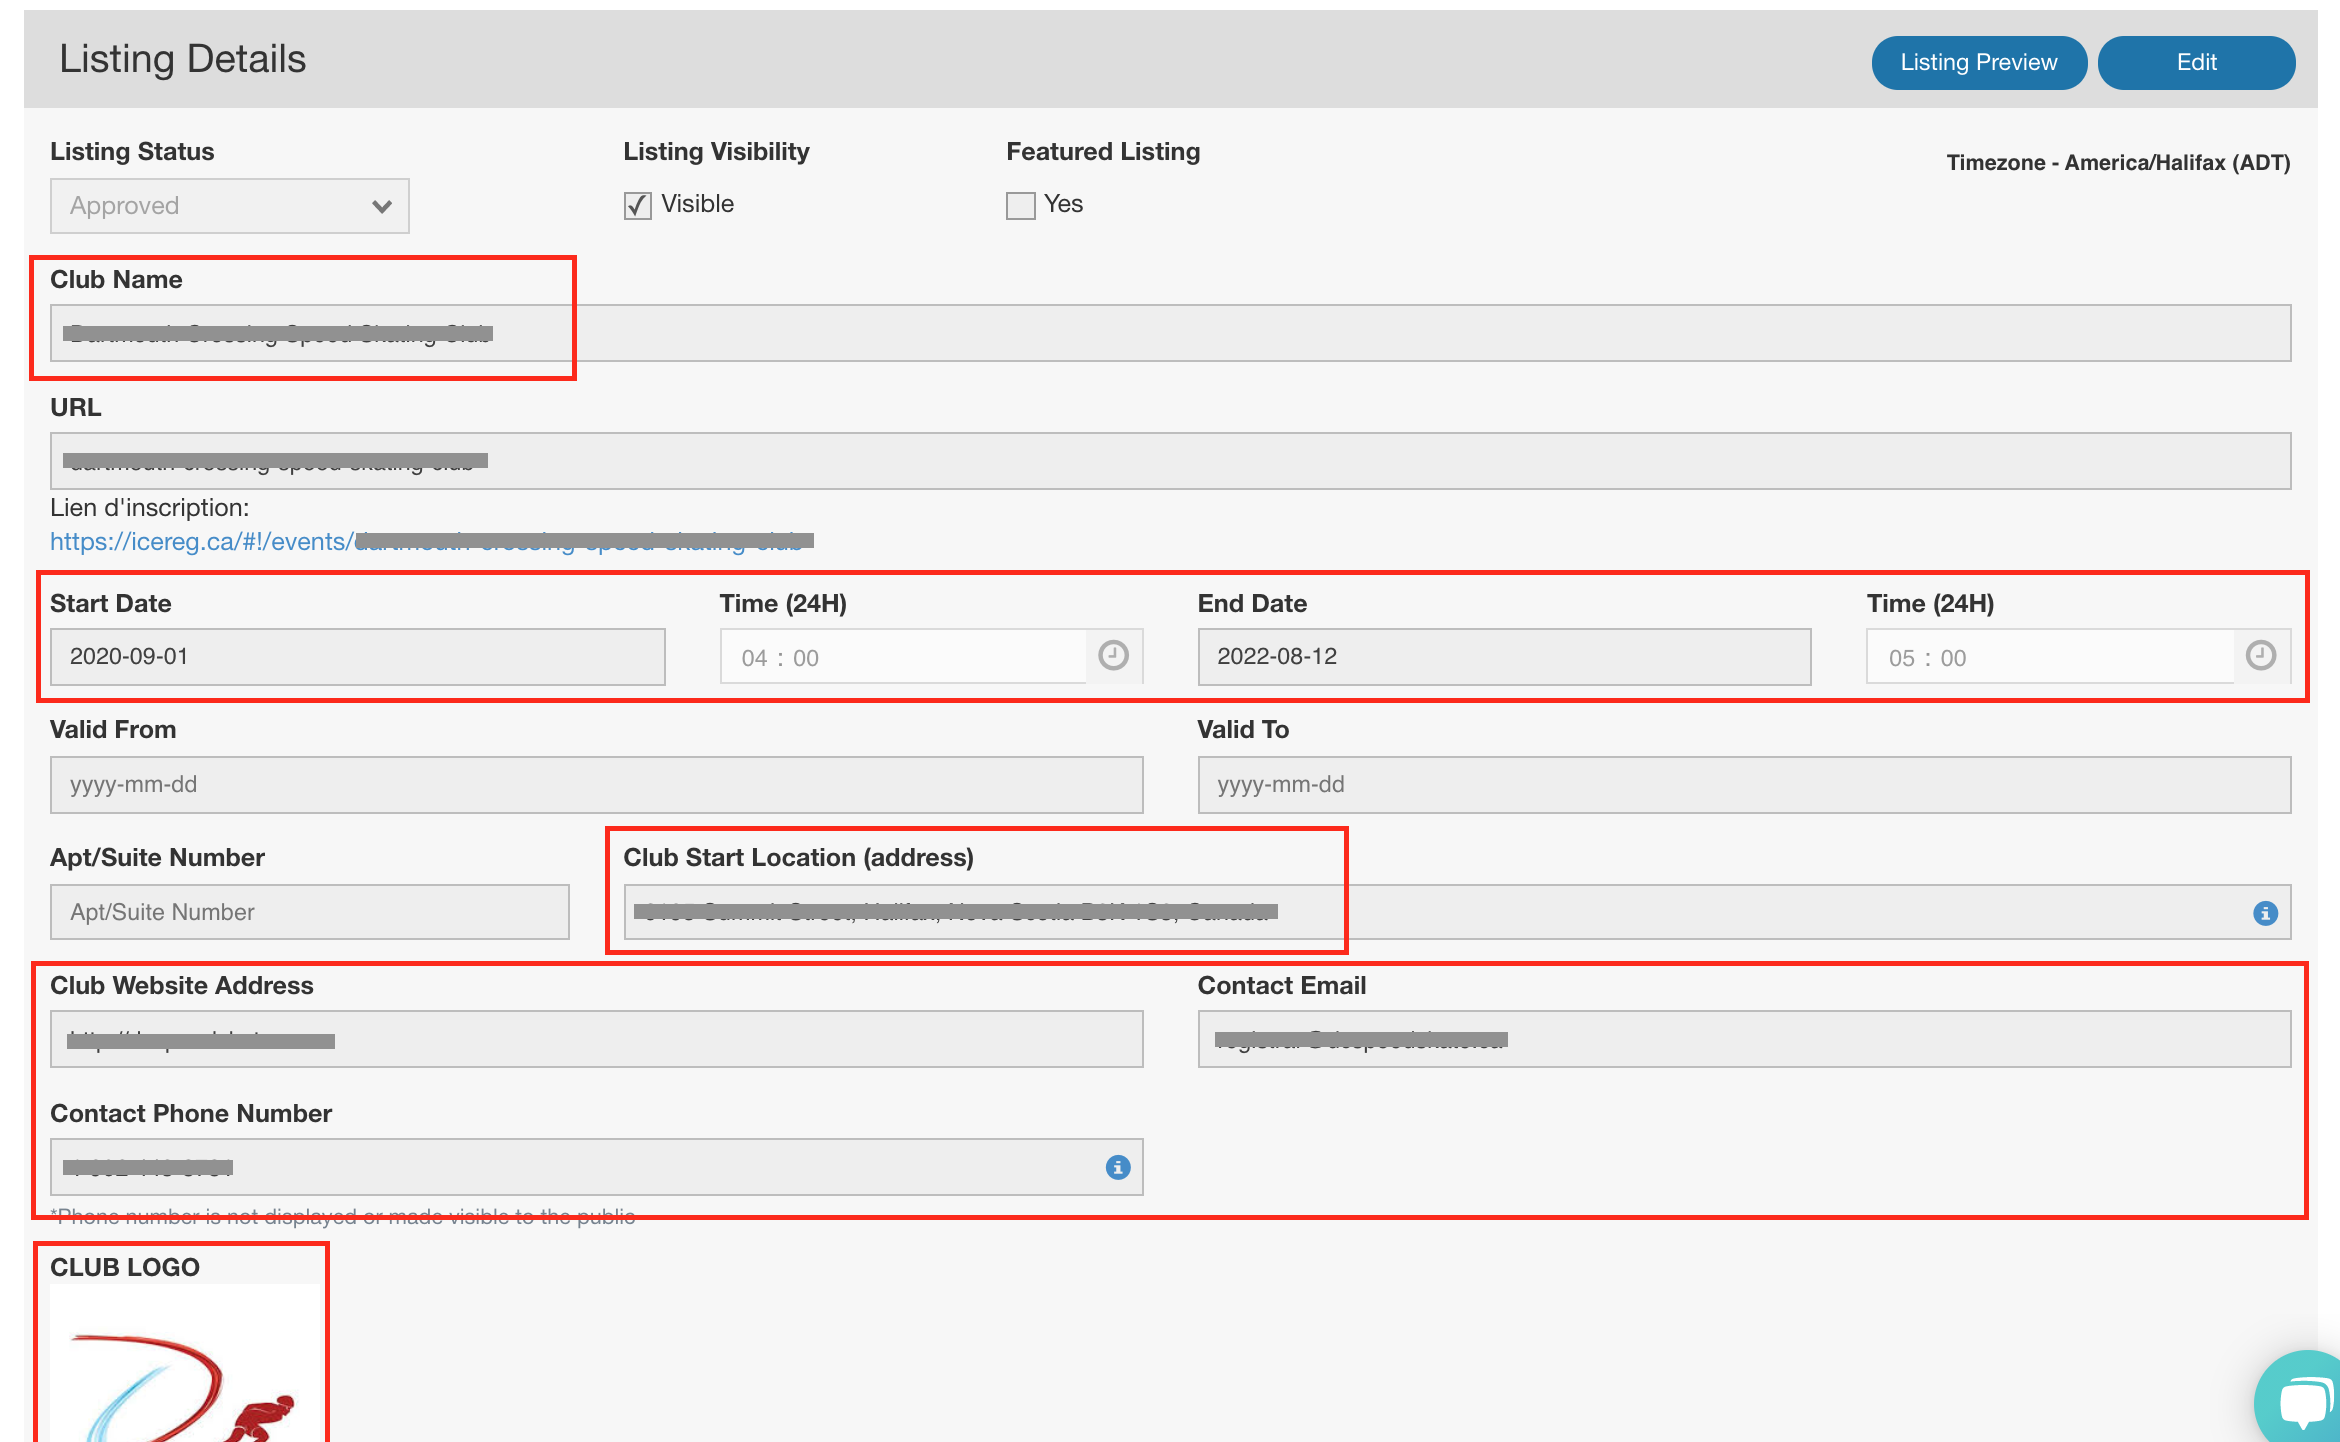The height and width of the screenshot is (1442, 2340).
Task: Click the info icon in Contact Phone Number field
Action: (1117, 1167)
